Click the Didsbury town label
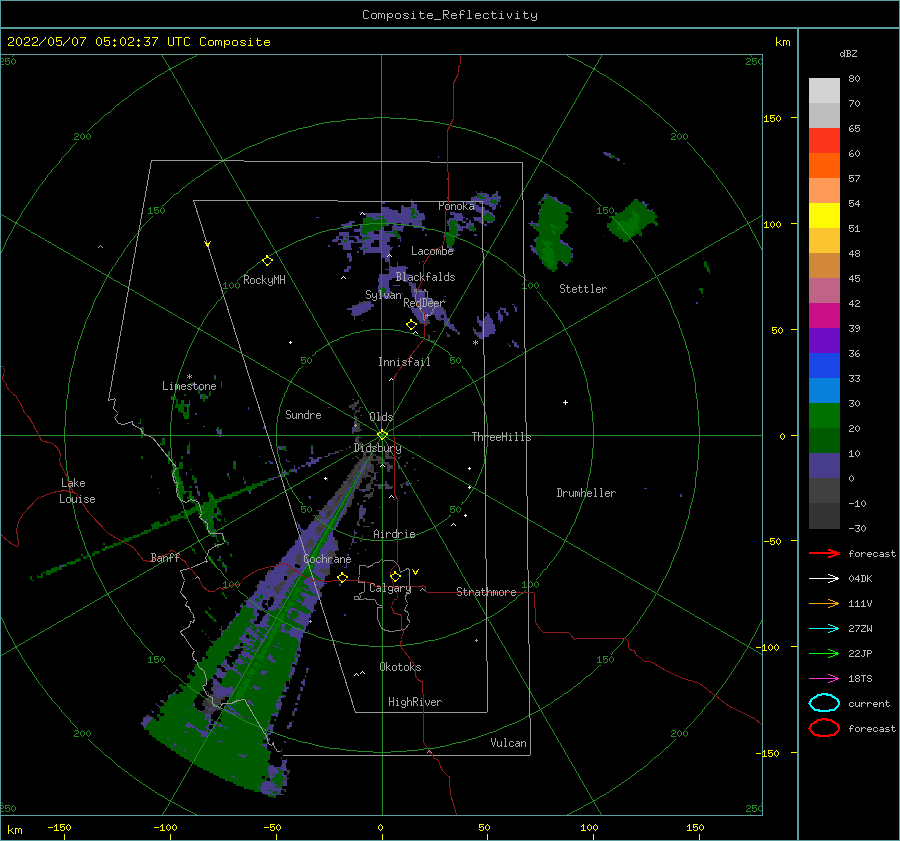 [377, 448]
